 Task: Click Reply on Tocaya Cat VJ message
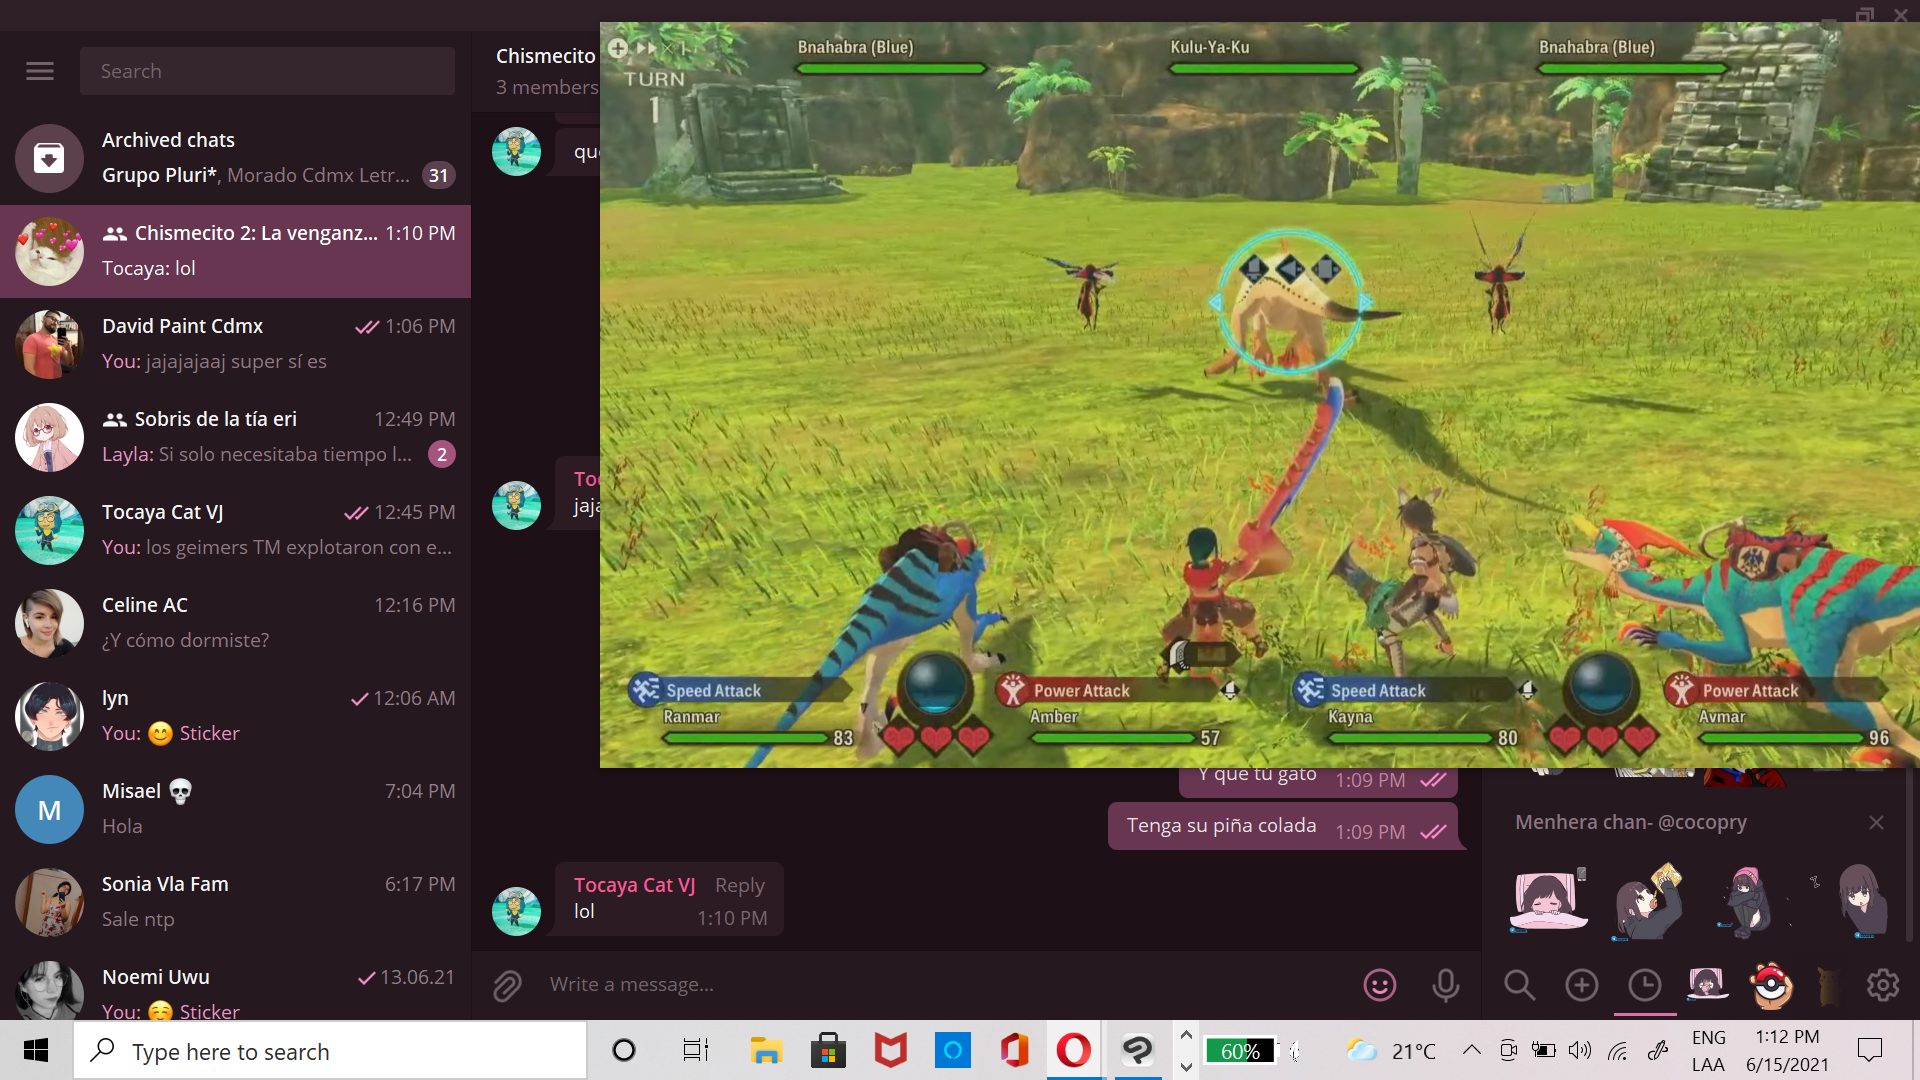coord(739,885)
